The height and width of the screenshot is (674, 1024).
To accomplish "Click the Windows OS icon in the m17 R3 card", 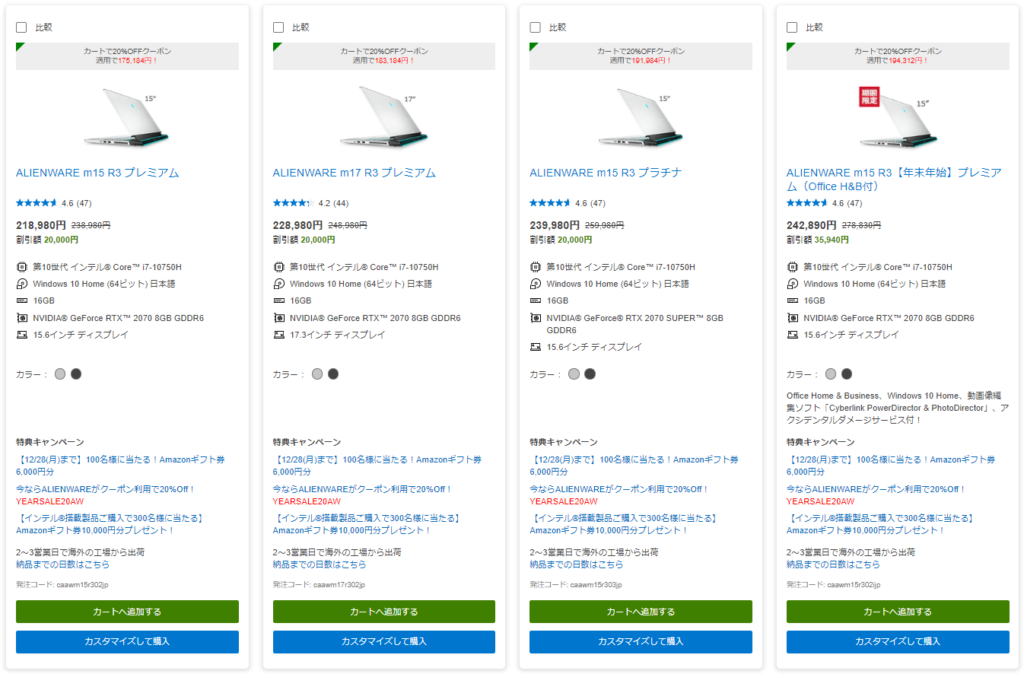I will coord(279,284).
